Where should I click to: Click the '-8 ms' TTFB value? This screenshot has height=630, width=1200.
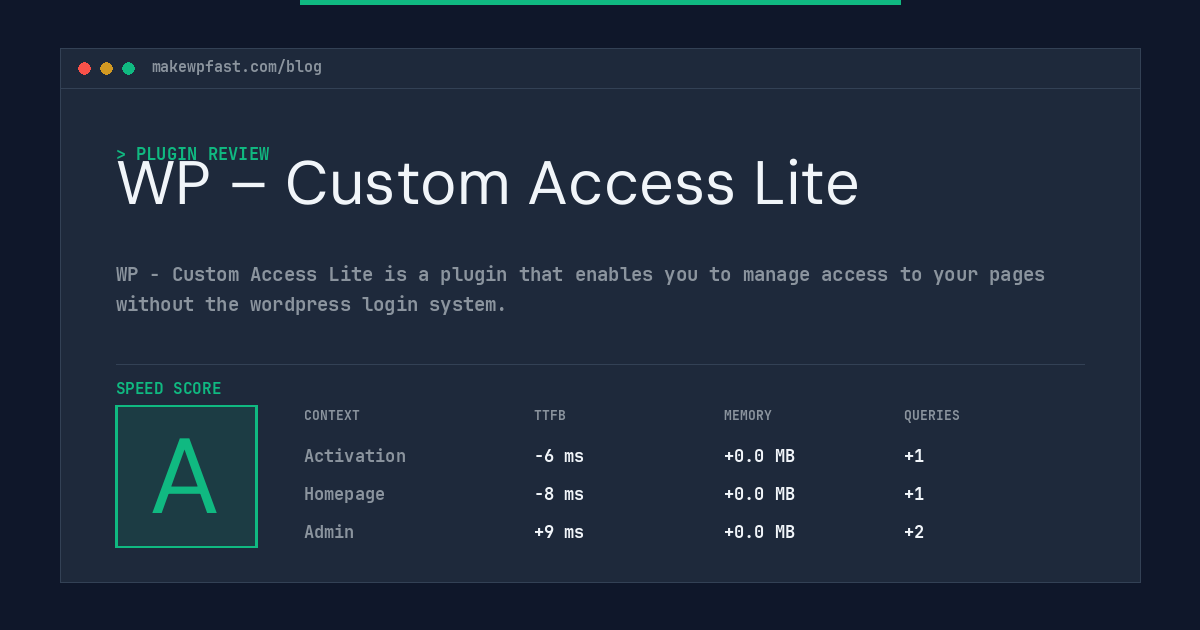click(559, 494)
